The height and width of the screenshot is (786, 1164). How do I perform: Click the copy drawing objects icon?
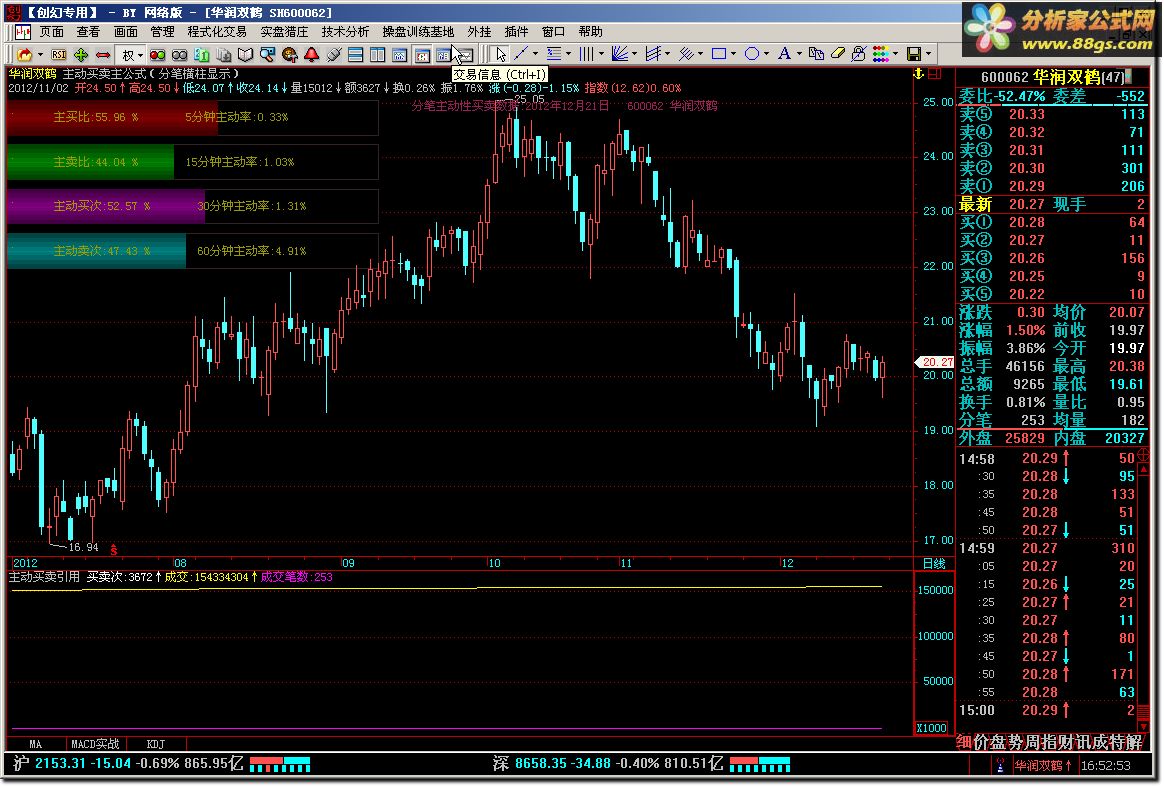click(817, 54)
